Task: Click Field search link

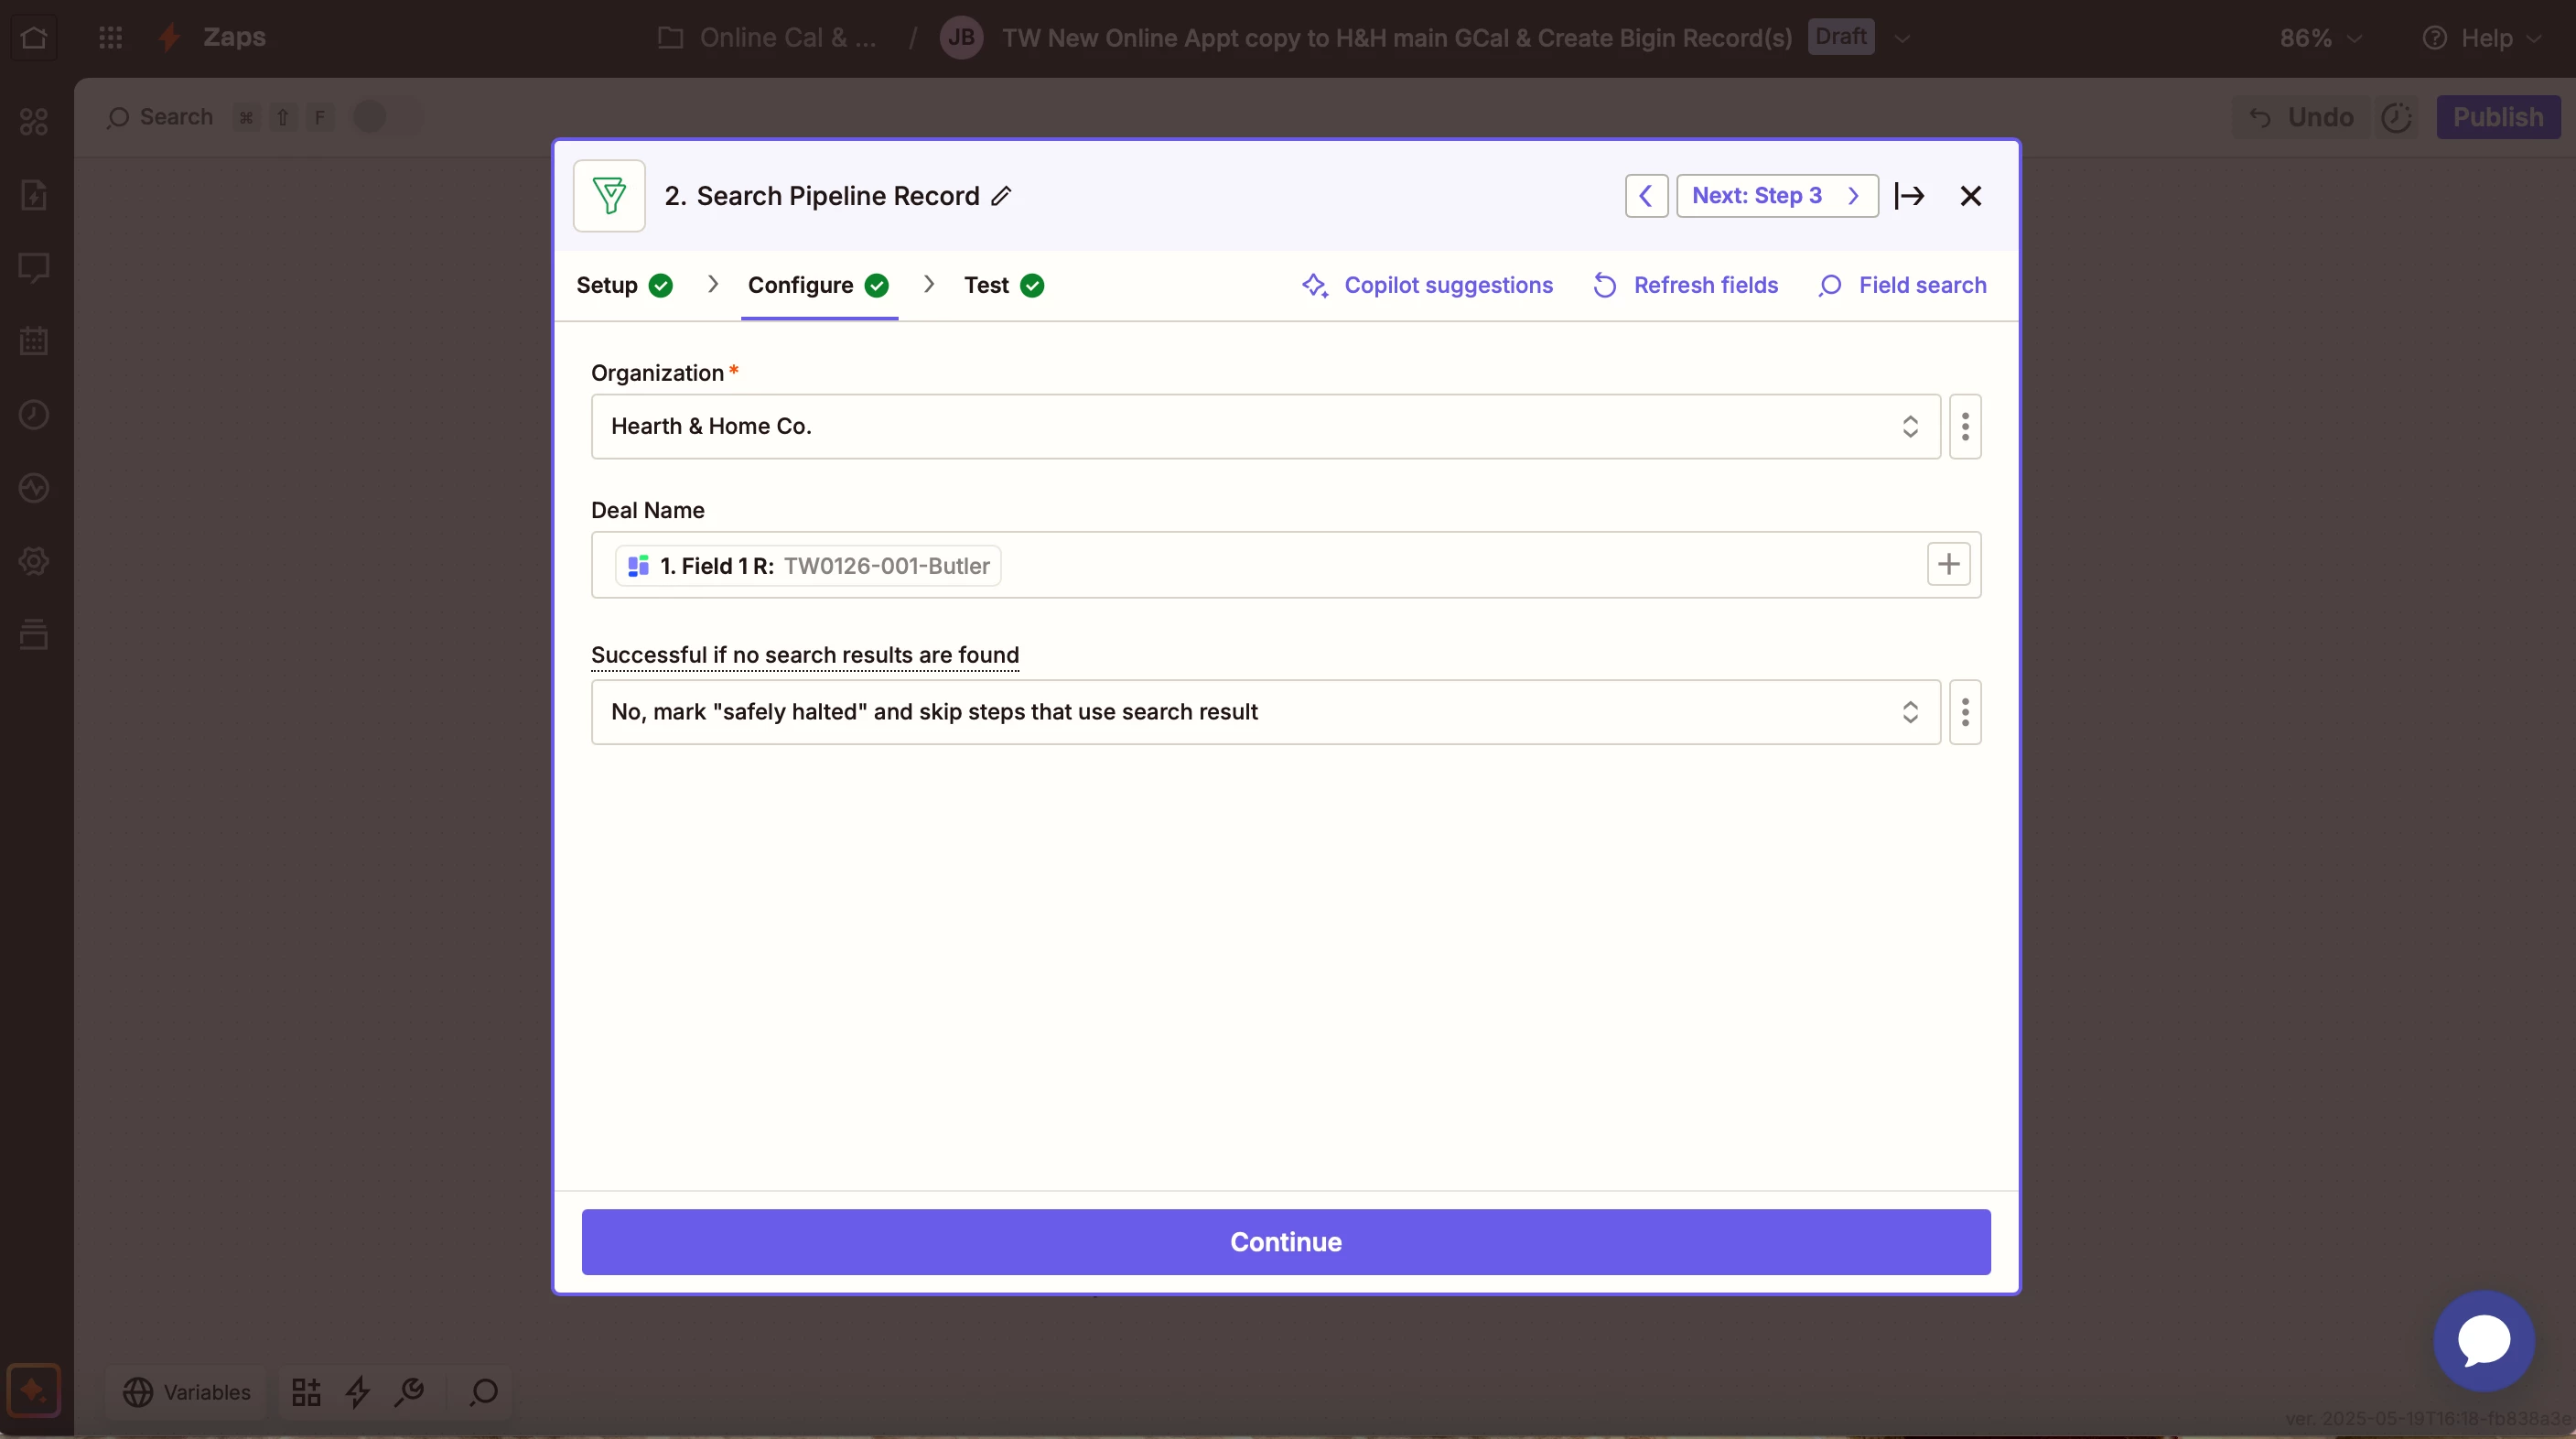Action: (1902, 285)
